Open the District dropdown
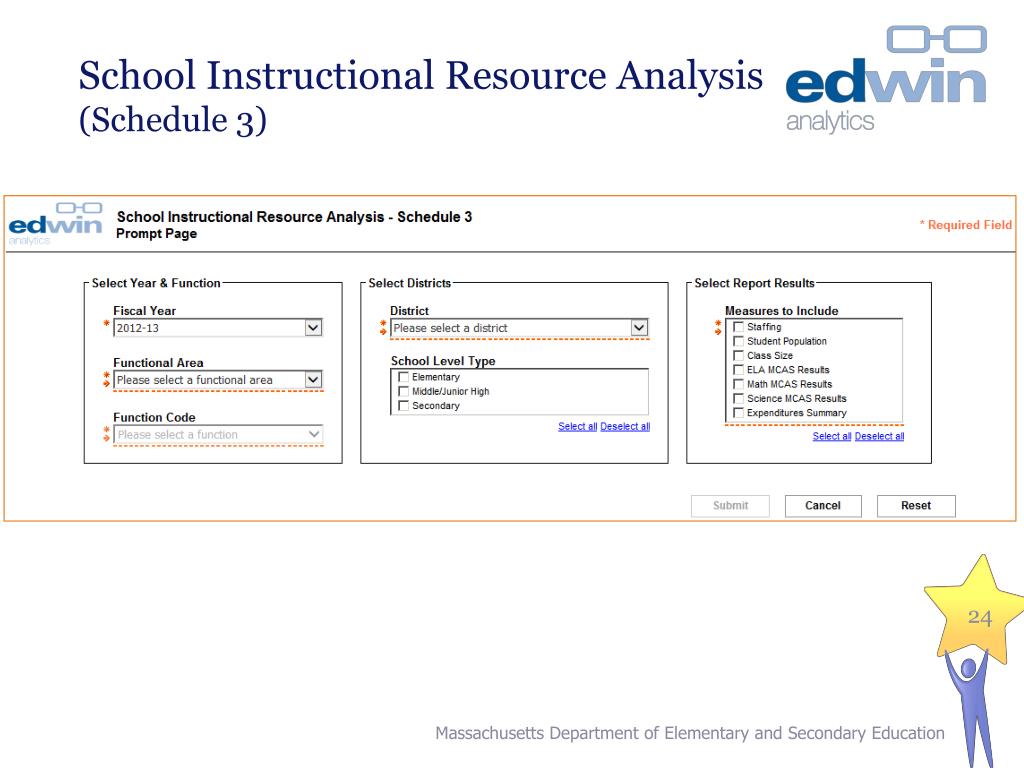 click(x=519, y=328)
